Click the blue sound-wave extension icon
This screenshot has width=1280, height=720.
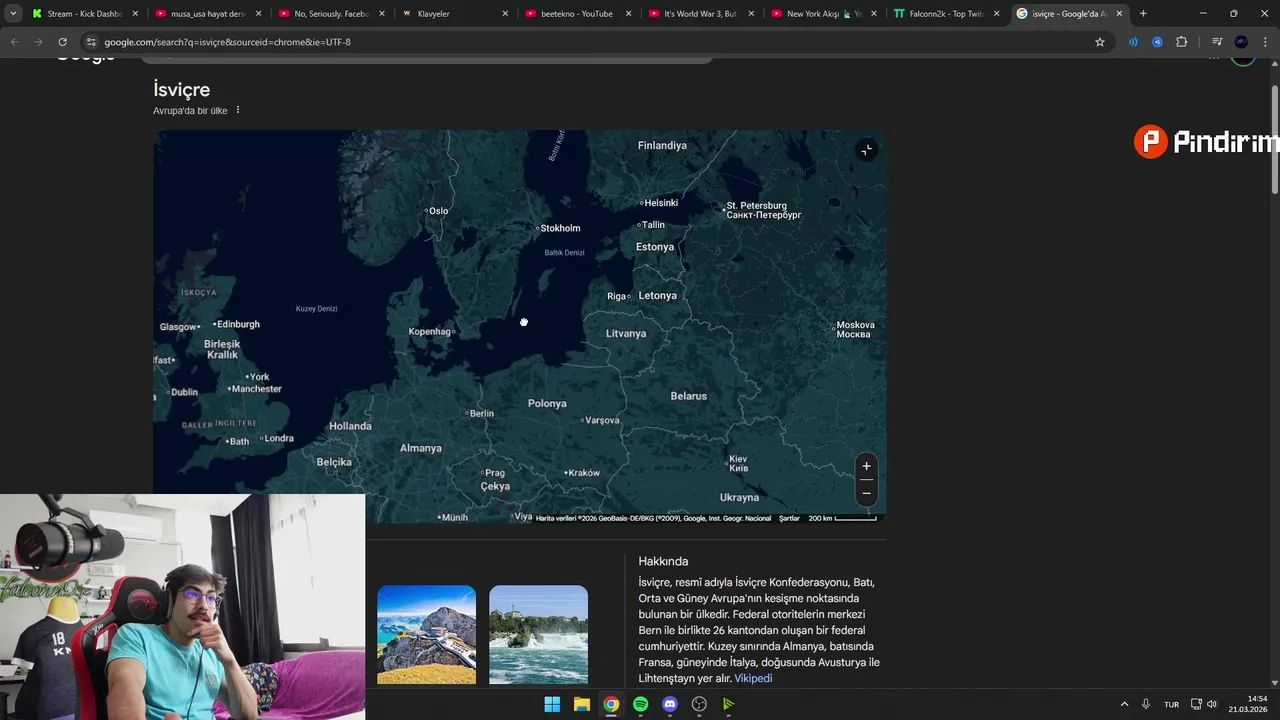click(1133, 42)
